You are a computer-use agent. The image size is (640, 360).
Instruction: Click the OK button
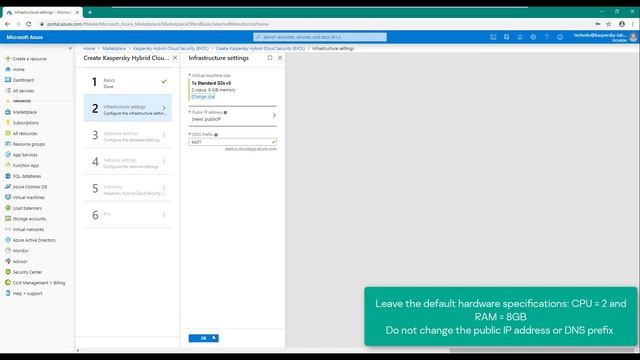click(x=203, y=338)
